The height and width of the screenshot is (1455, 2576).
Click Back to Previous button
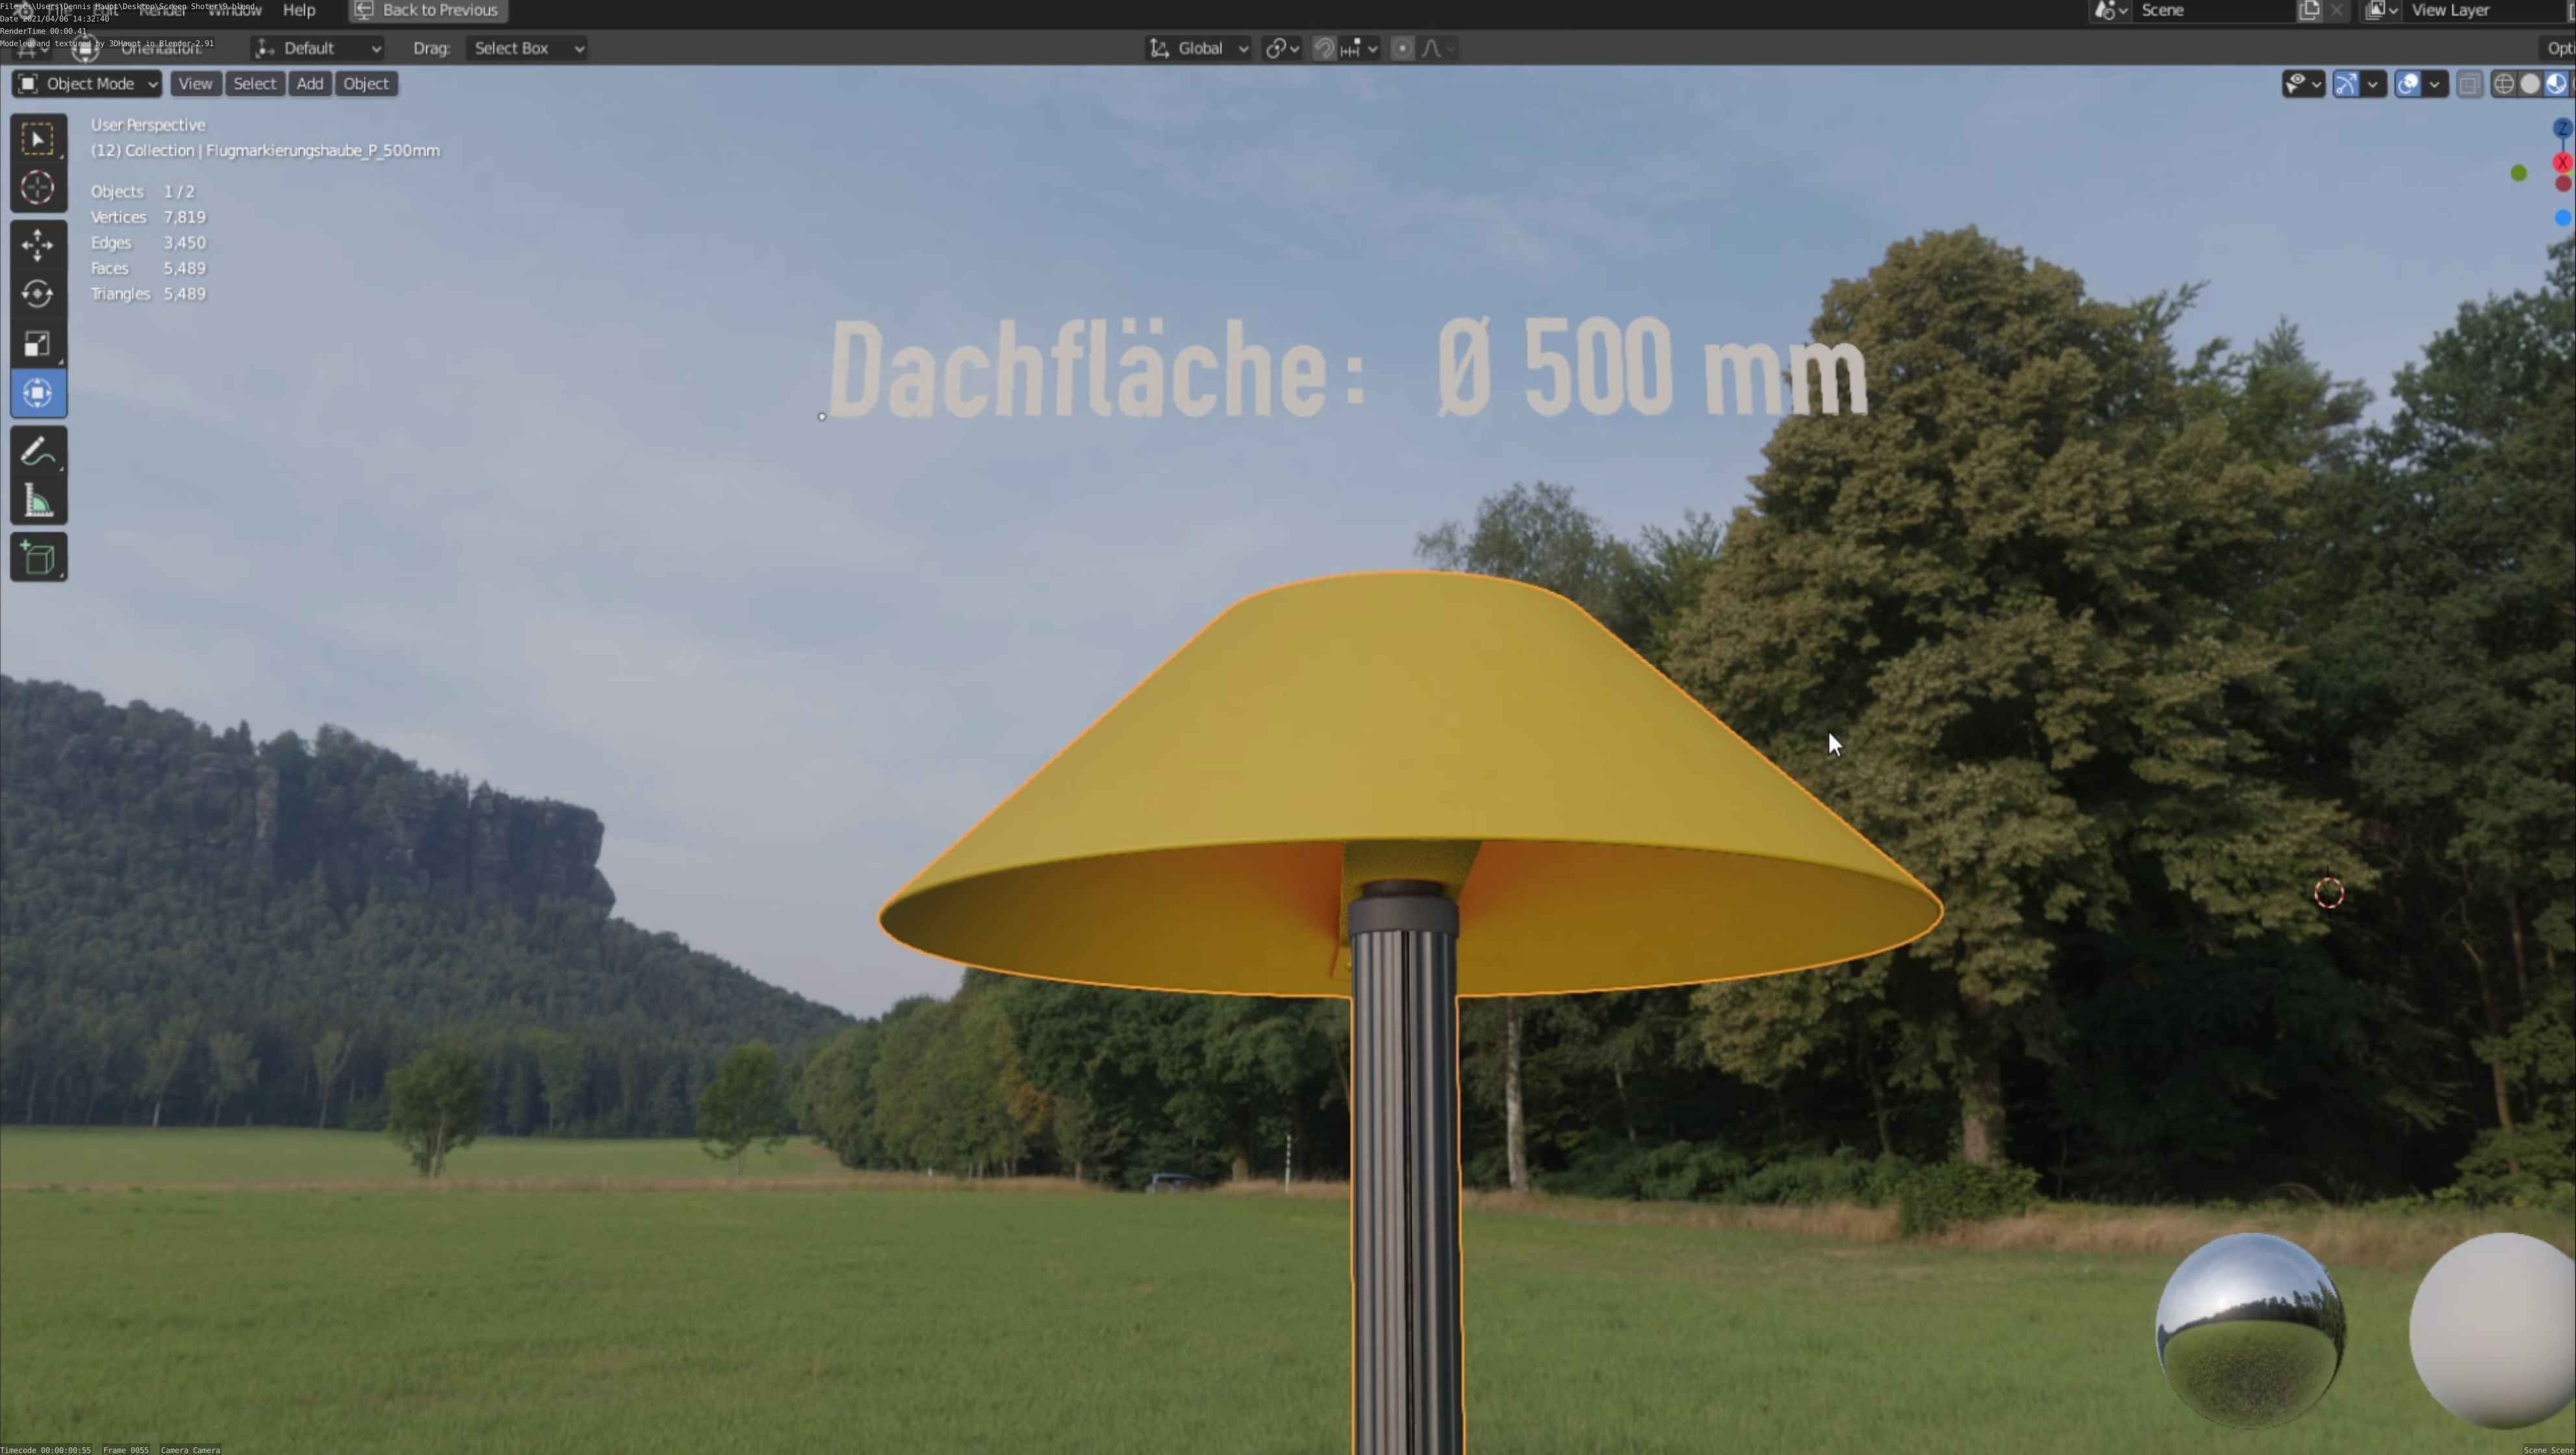point(428,10)
